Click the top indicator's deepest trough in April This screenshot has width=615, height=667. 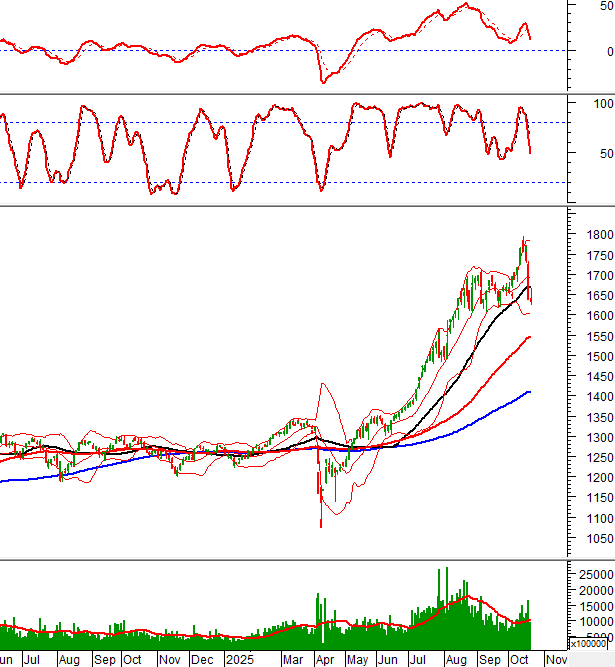[322, 81]
